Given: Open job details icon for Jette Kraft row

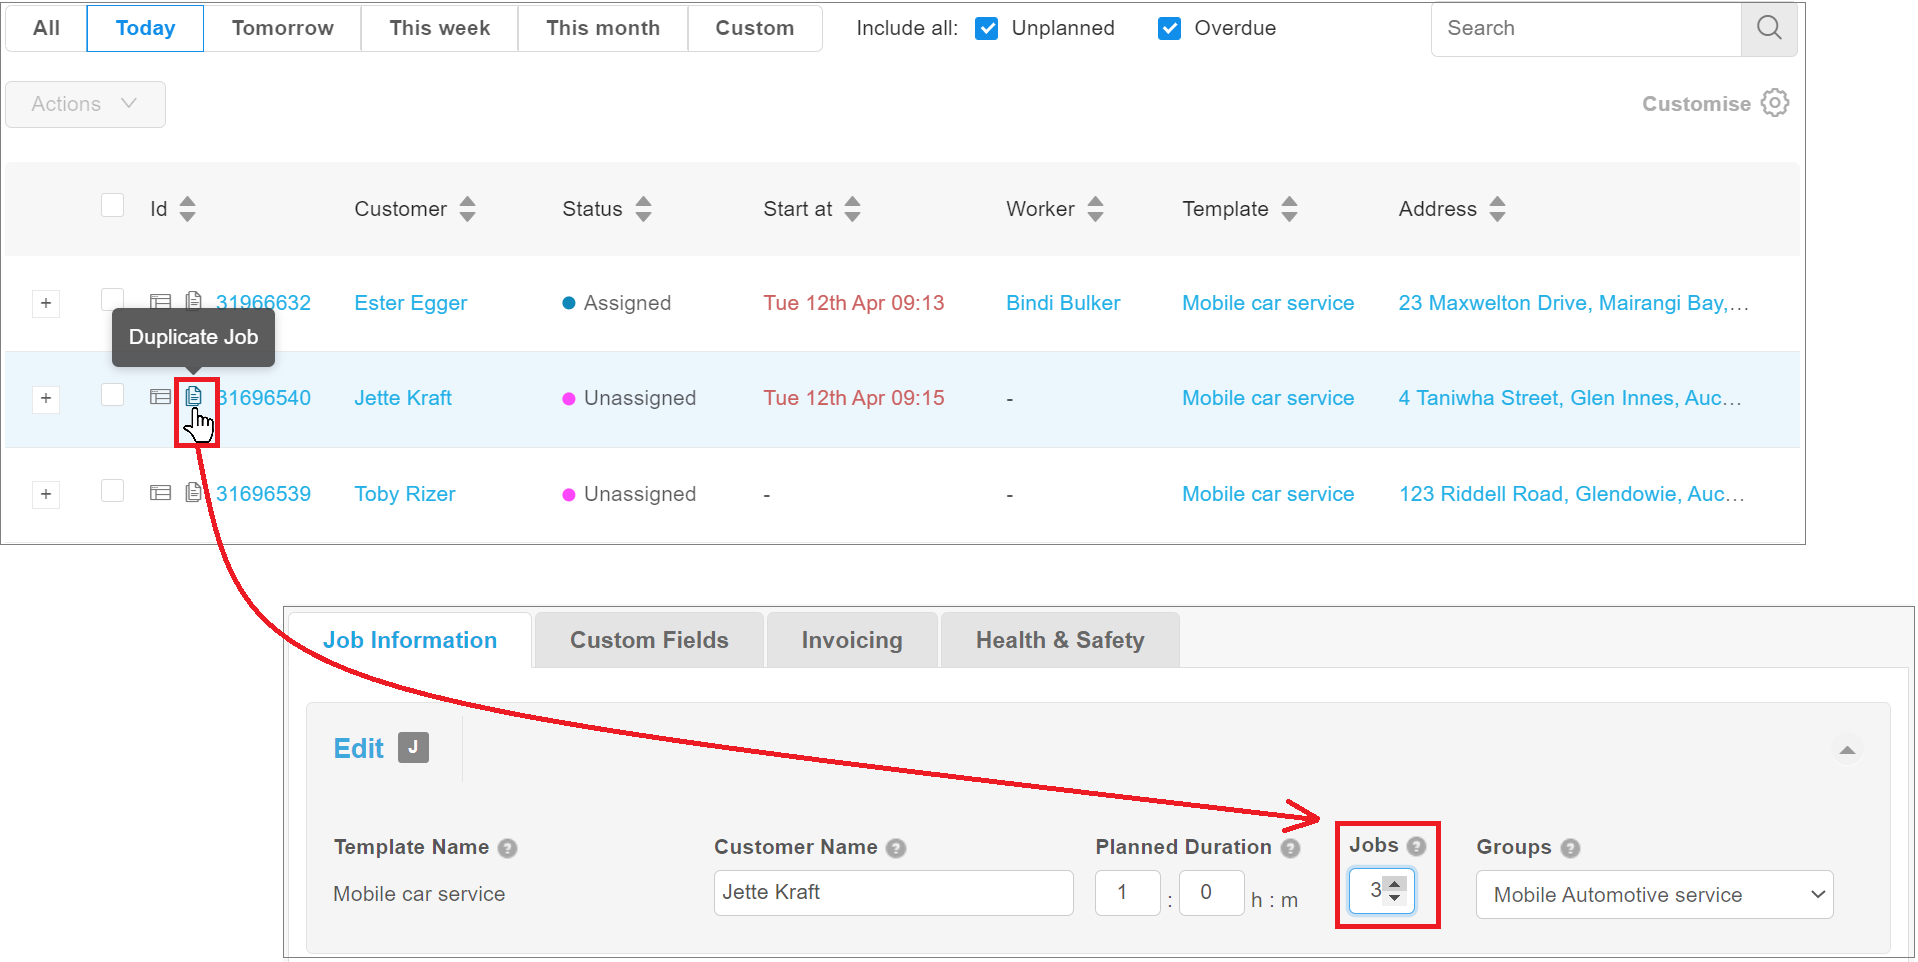Looking at the screenshot, I should click(160, 397).
